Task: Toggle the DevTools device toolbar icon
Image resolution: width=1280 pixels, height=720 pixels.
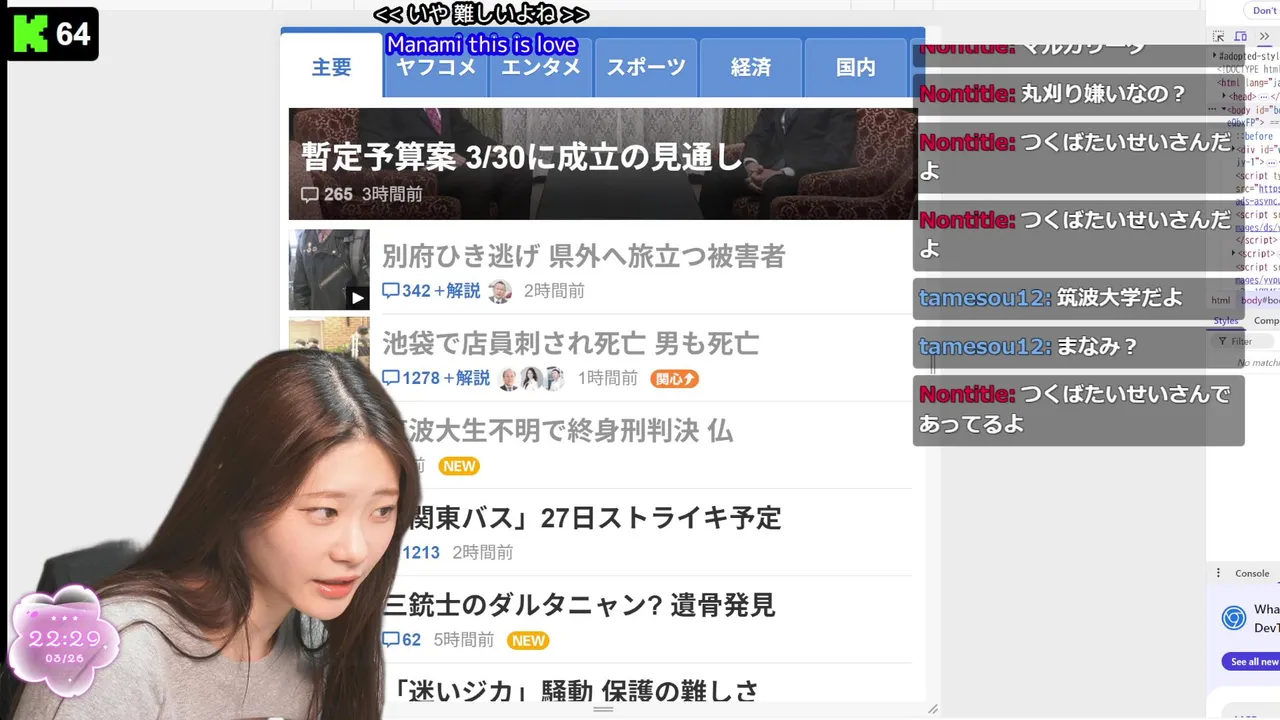Action: [x=1243, y=37]
